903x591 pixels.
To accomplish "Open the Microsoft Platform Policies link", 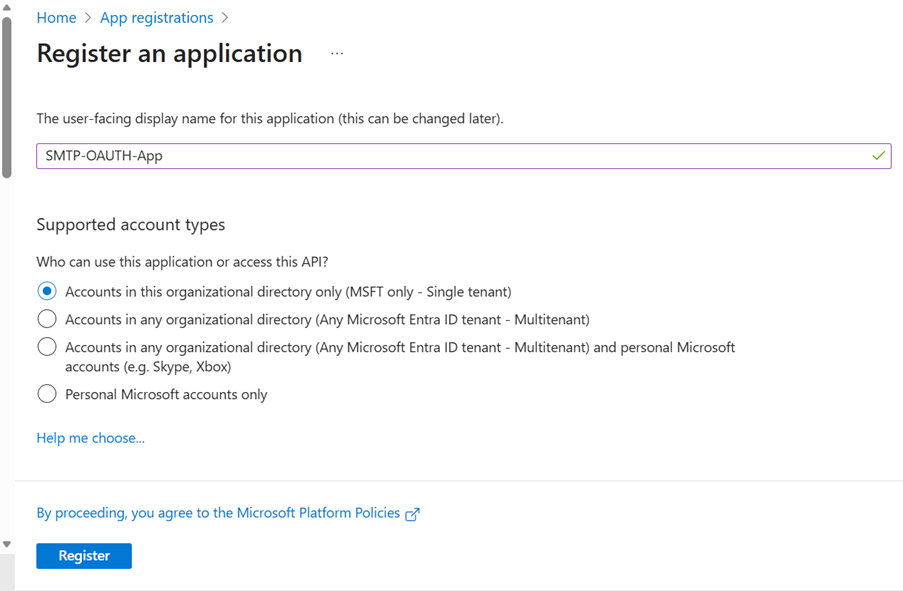I will click(x=218, y=513).
